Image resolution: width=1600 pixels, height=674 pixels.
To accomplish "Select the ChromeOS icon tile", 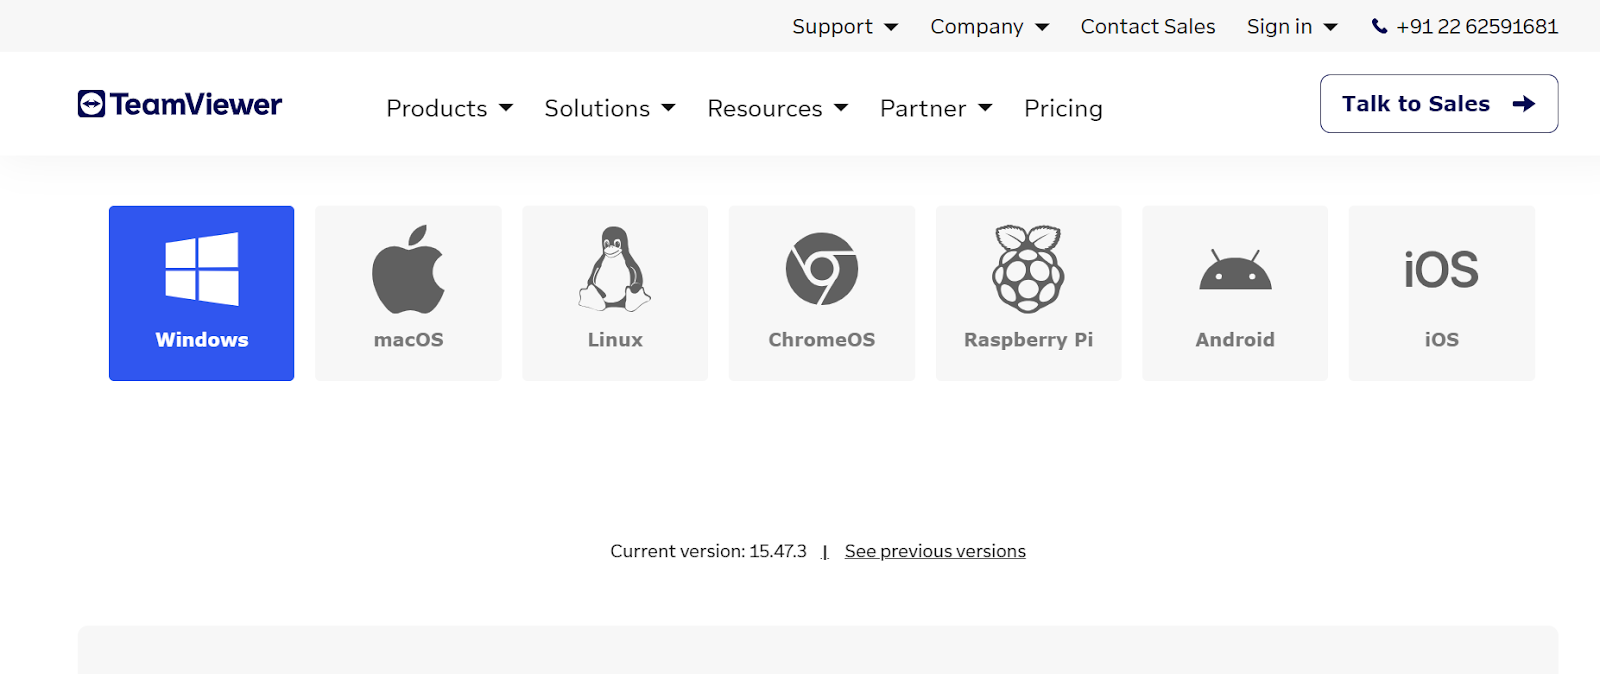I will (821, 293).
